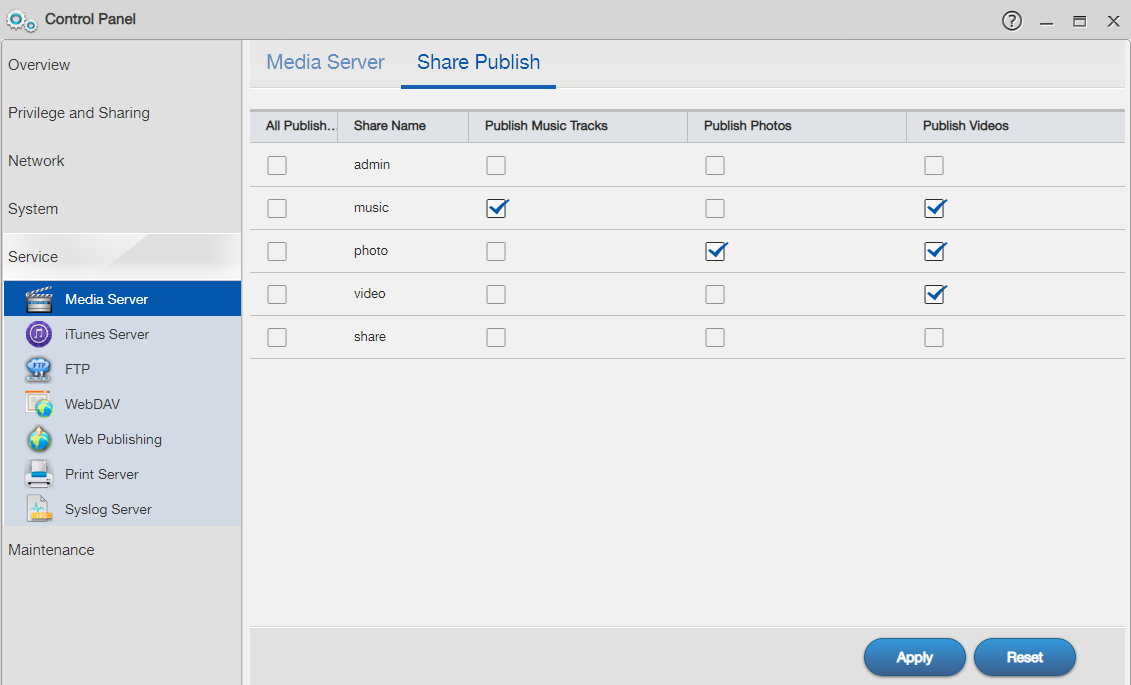Expand the Privilege and Sharing section
The width and height of the screenshot is (1131, 685).
click(x=79, y=113)
